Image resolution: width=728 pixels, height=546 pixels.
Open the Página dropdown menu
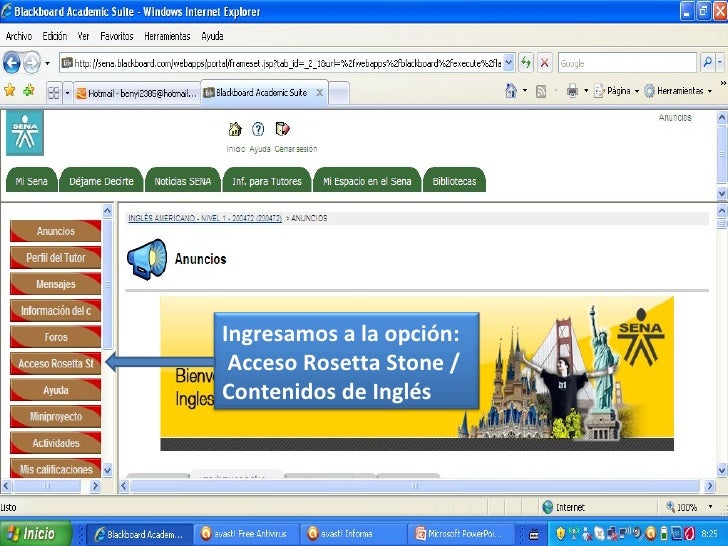click(617, 91)
